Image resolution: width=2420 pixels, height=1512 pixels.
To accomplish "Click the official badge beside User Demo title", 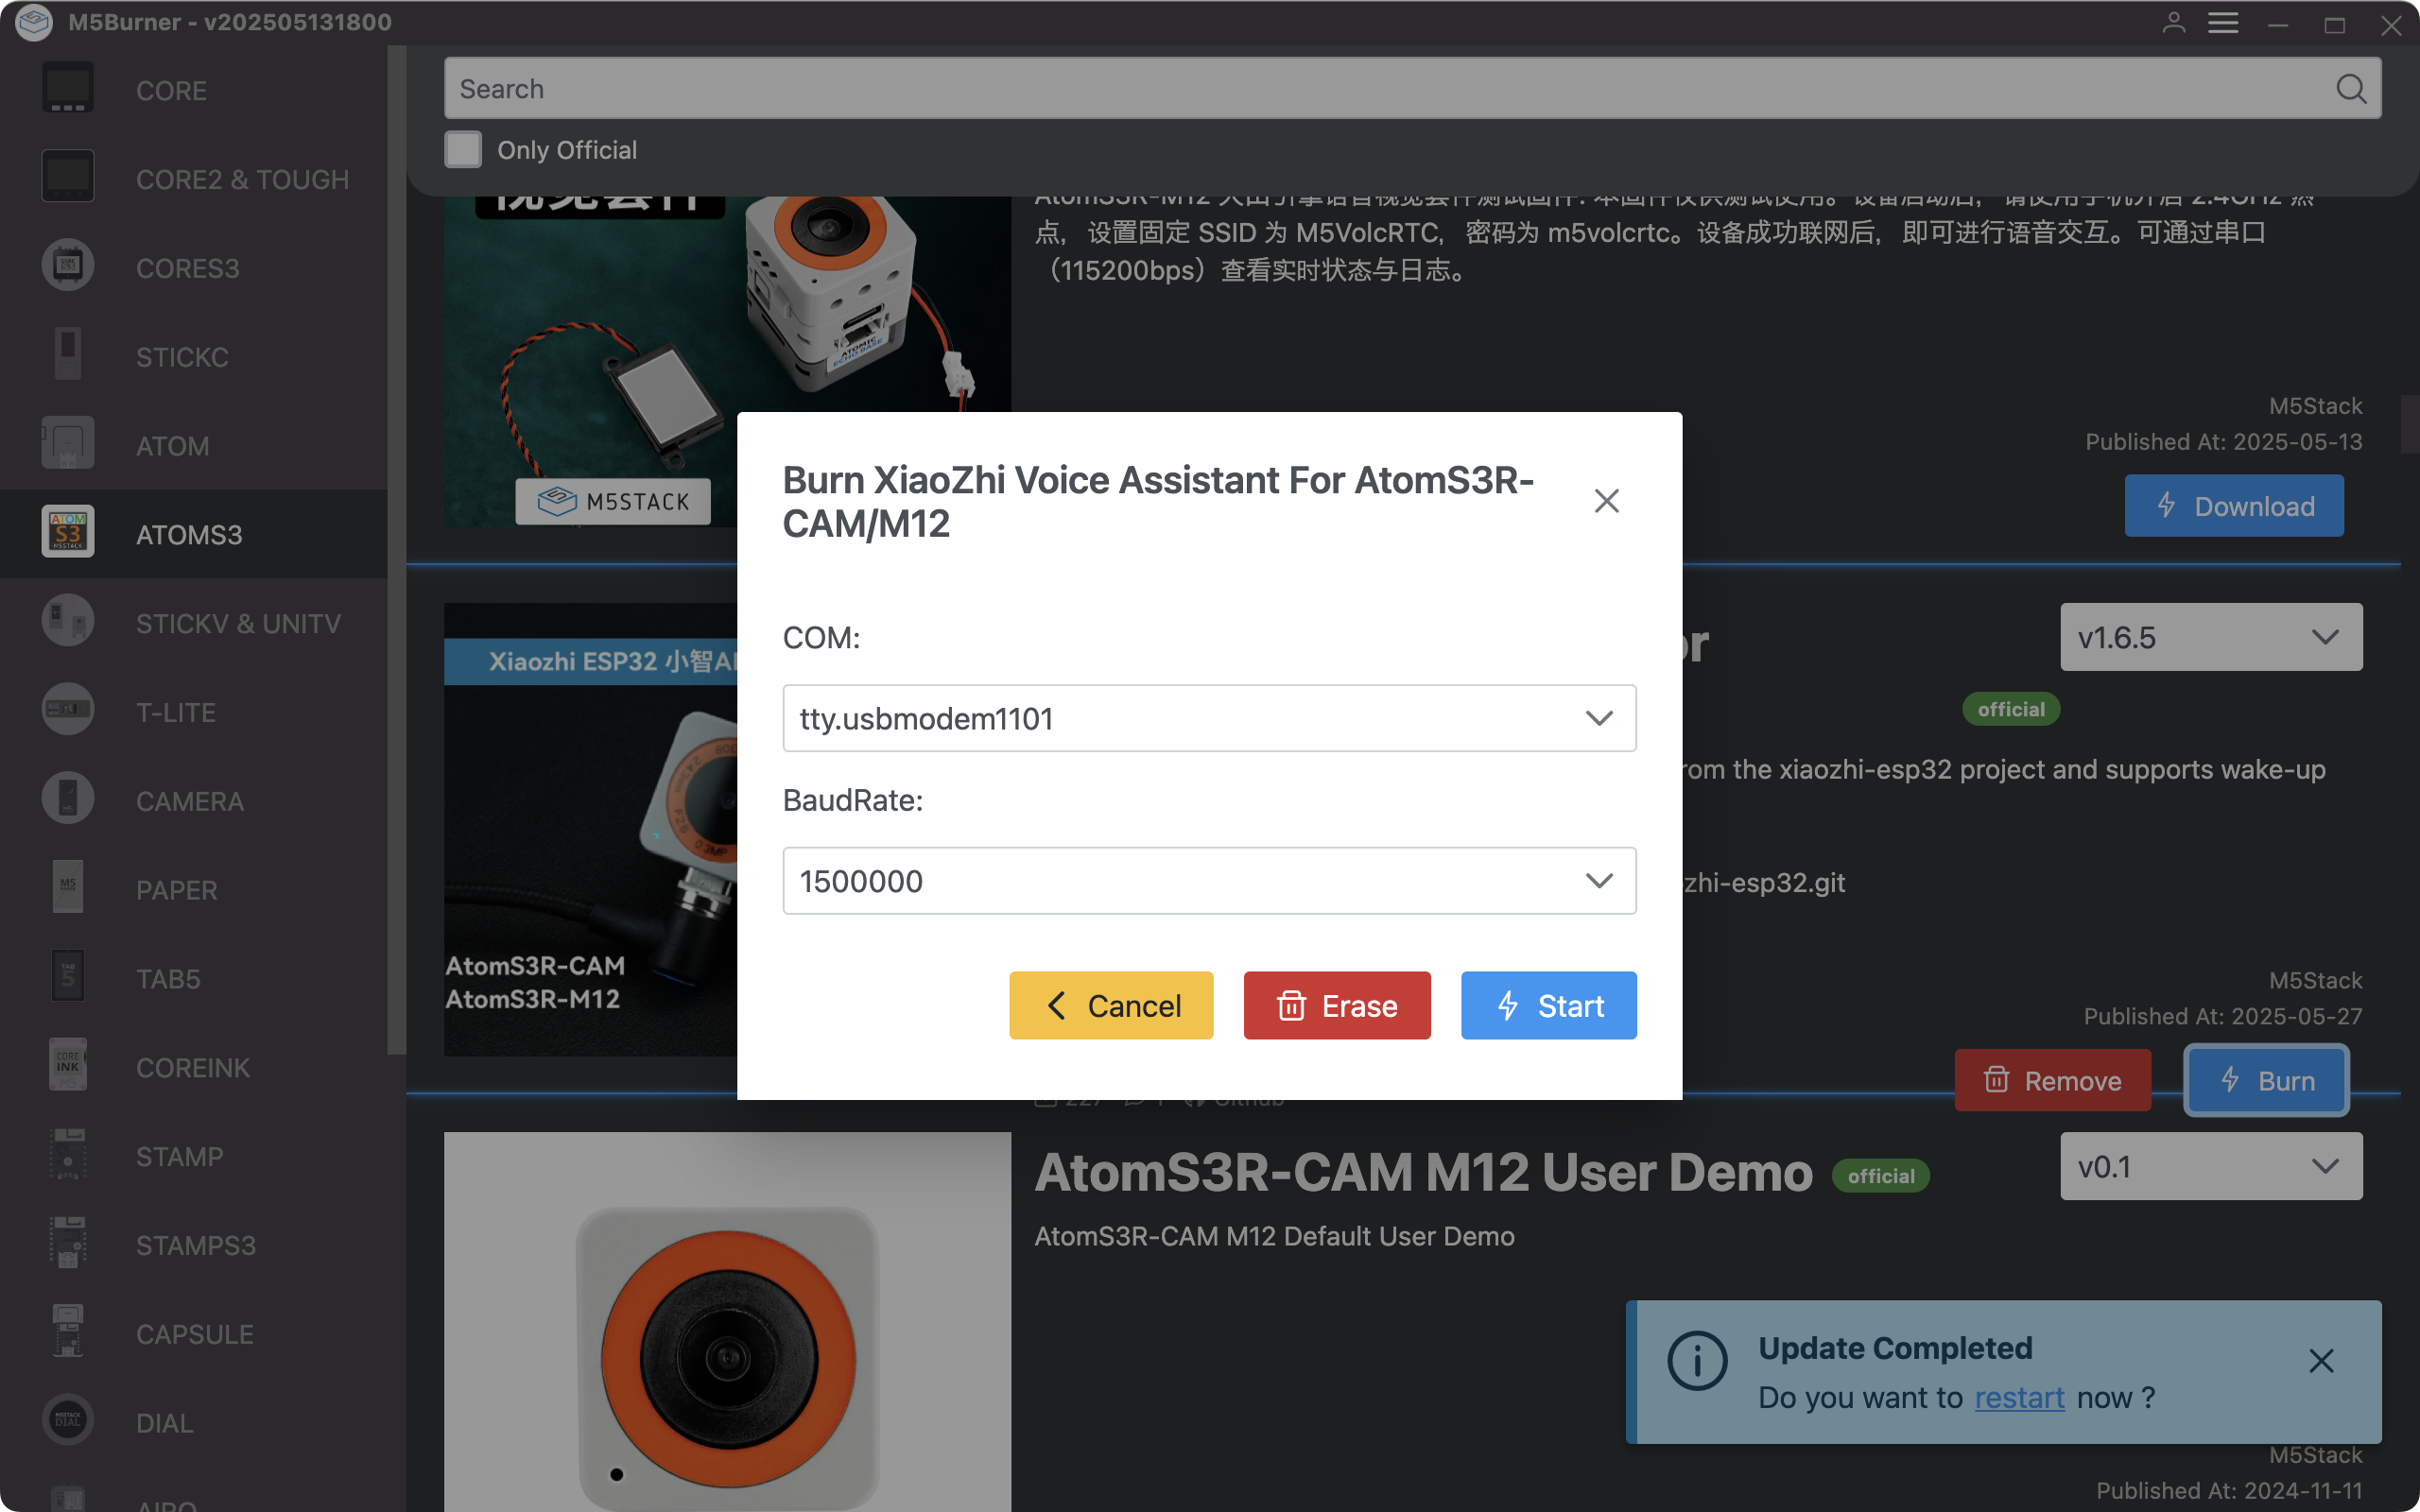I will coord(1880,1176).
